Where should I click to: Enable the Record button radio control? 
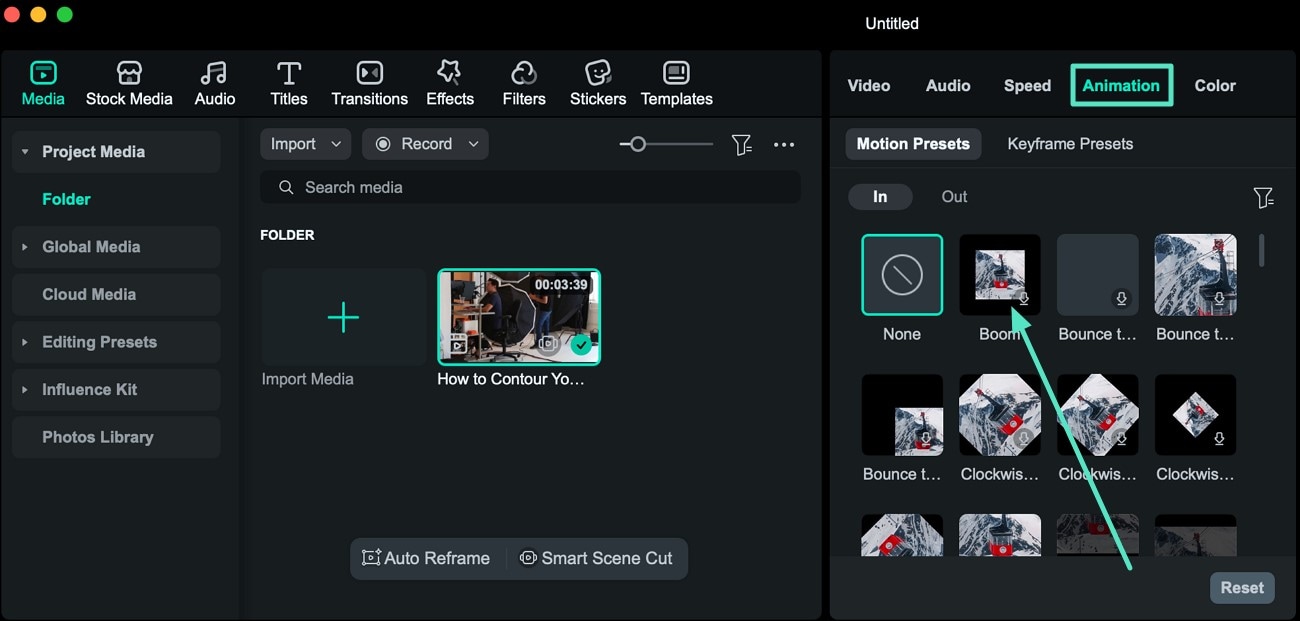[x=383, y=144]
